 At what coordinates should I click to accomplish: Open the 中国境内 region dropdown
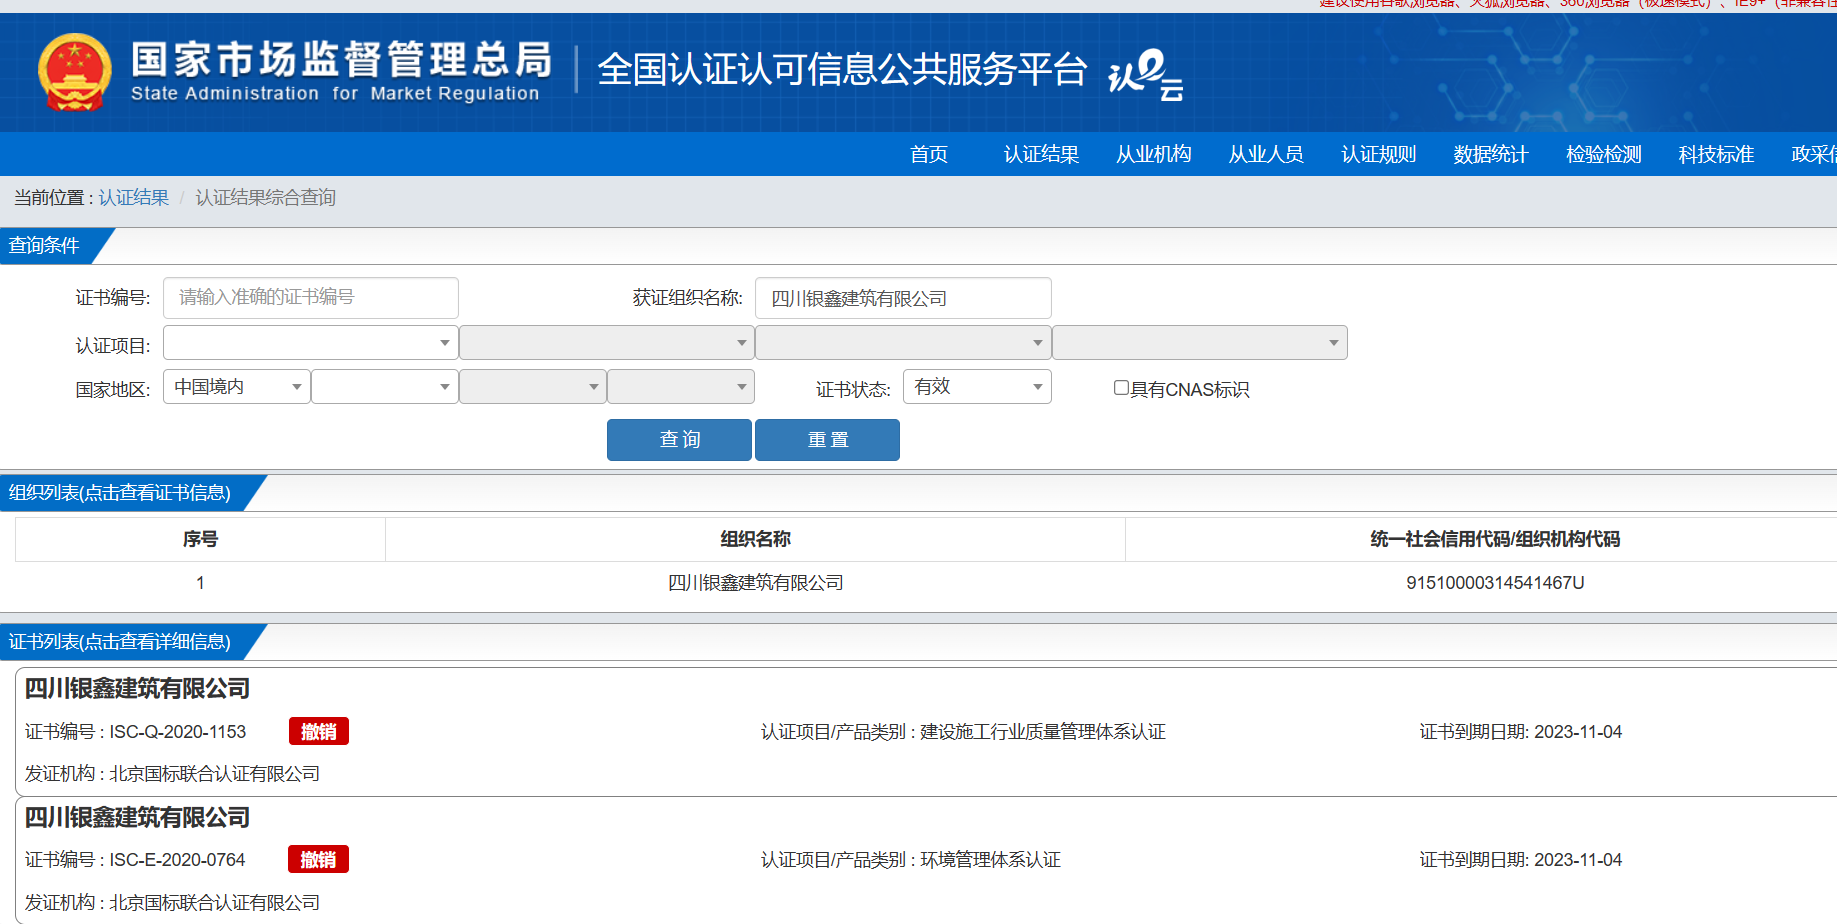(x=237, y=387)
